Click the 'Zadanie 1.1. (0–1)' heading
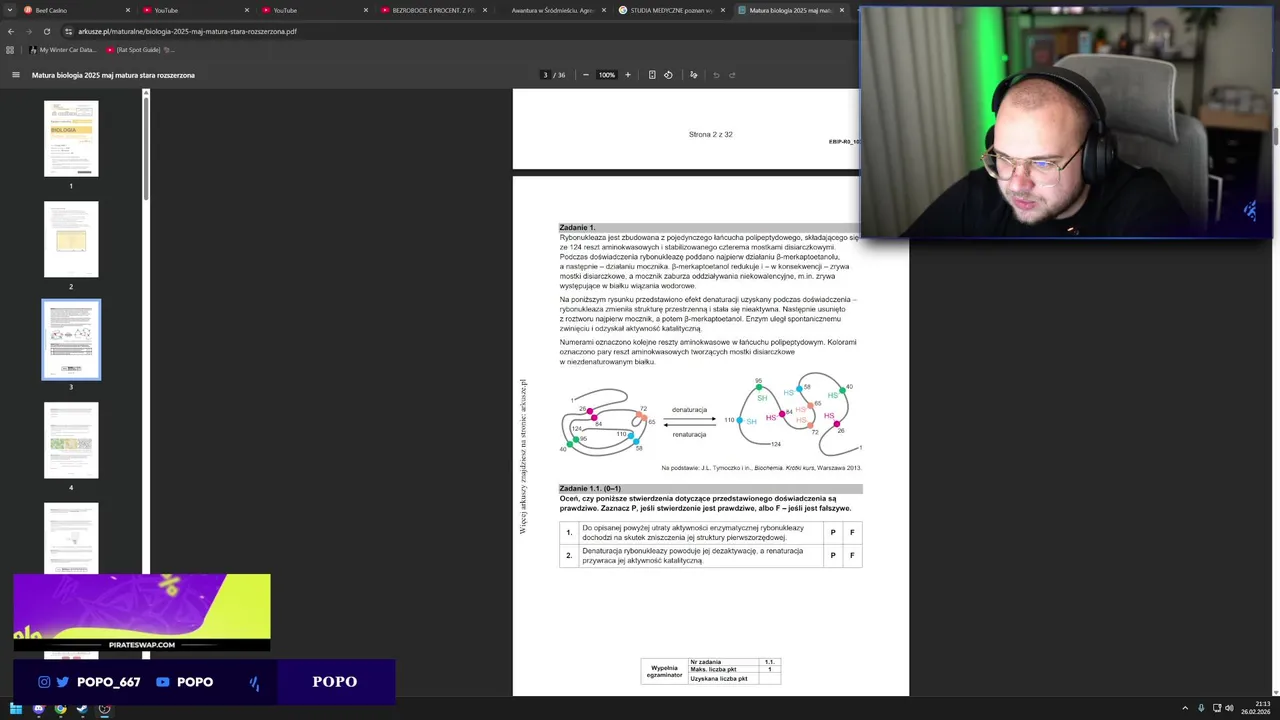This screenshot has height=720, width=1280. pos(590,488)
